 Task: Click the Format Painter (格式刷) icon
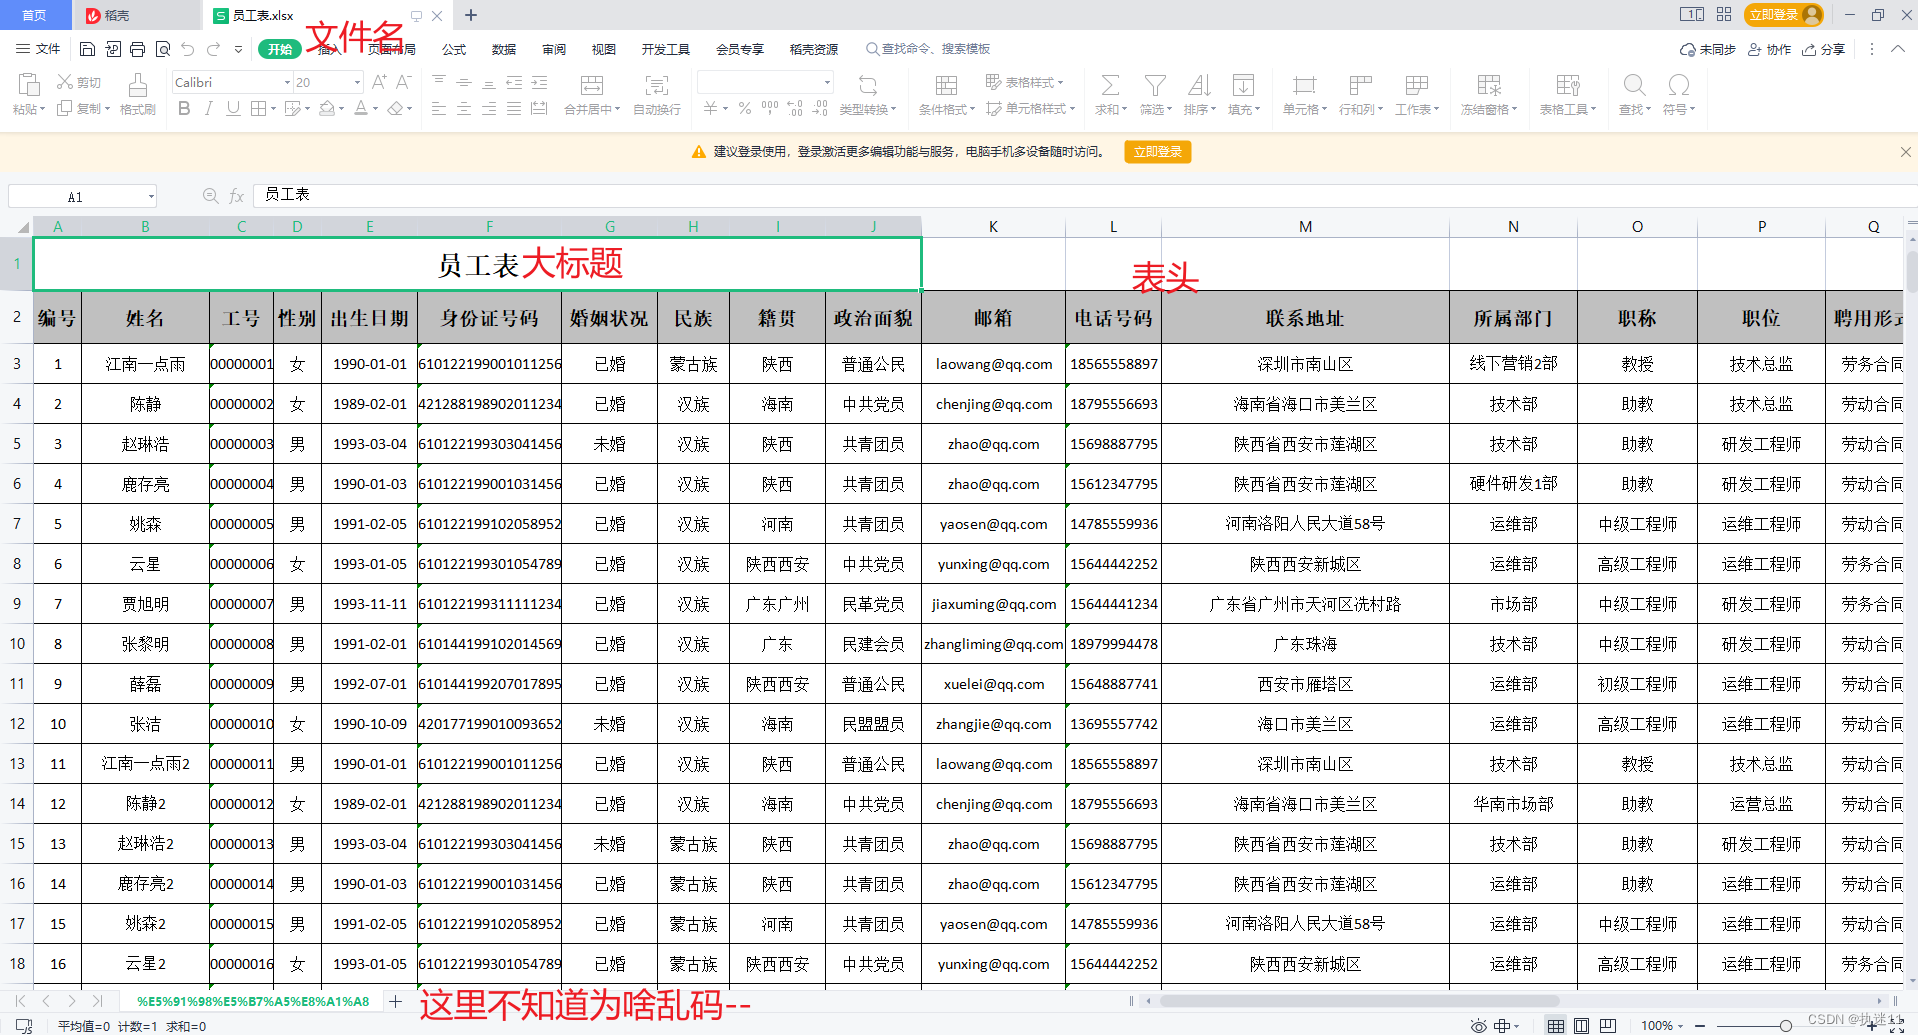(138, 85)
